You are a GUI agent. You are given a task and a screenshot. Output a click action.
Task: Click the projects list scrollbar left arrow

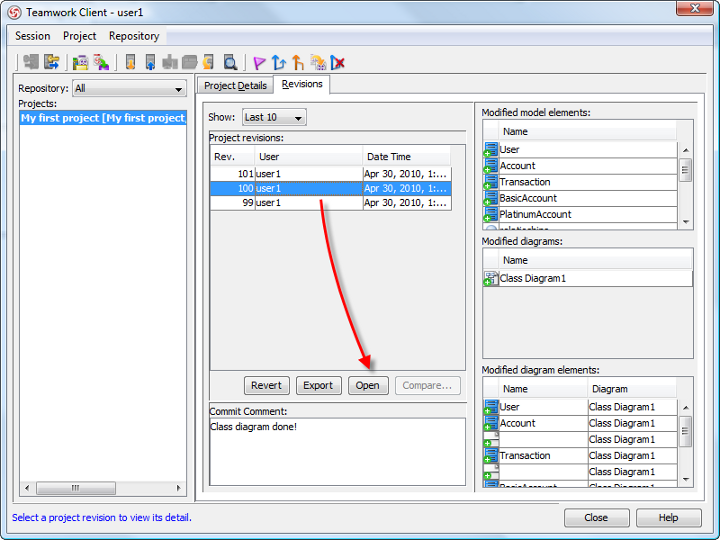click(27, 488)
